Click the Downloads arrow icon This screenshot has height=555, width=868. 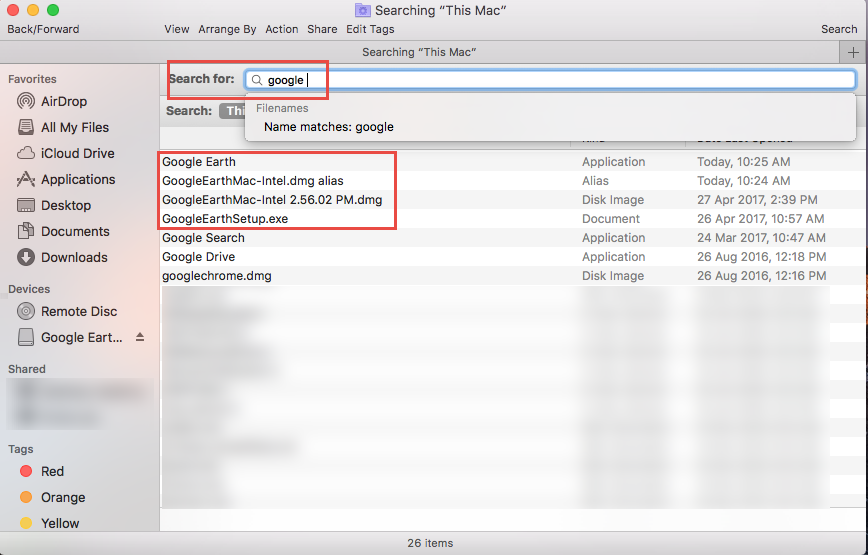[x=26, y=257]
